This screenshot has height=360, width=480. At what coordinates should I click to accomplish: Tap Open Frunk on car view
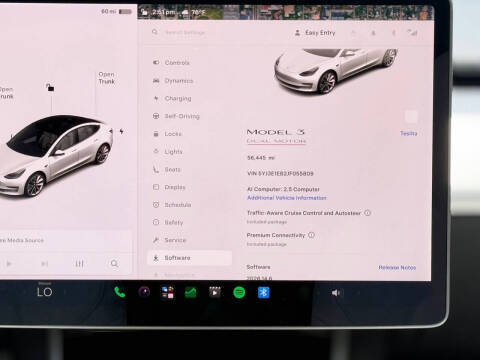6,93
